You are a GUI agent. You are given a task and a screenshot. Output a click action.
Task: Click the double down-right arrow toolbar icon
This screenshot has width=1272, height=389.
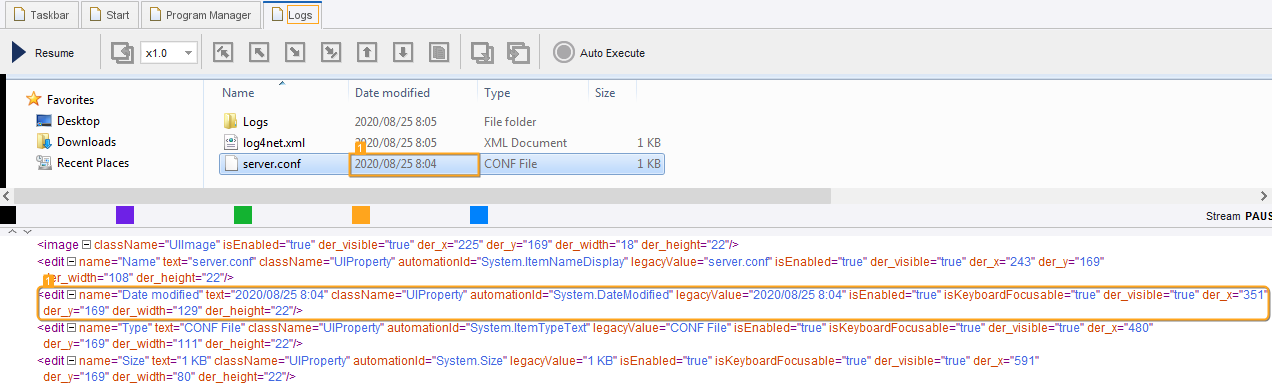click(x=331, y=53)
